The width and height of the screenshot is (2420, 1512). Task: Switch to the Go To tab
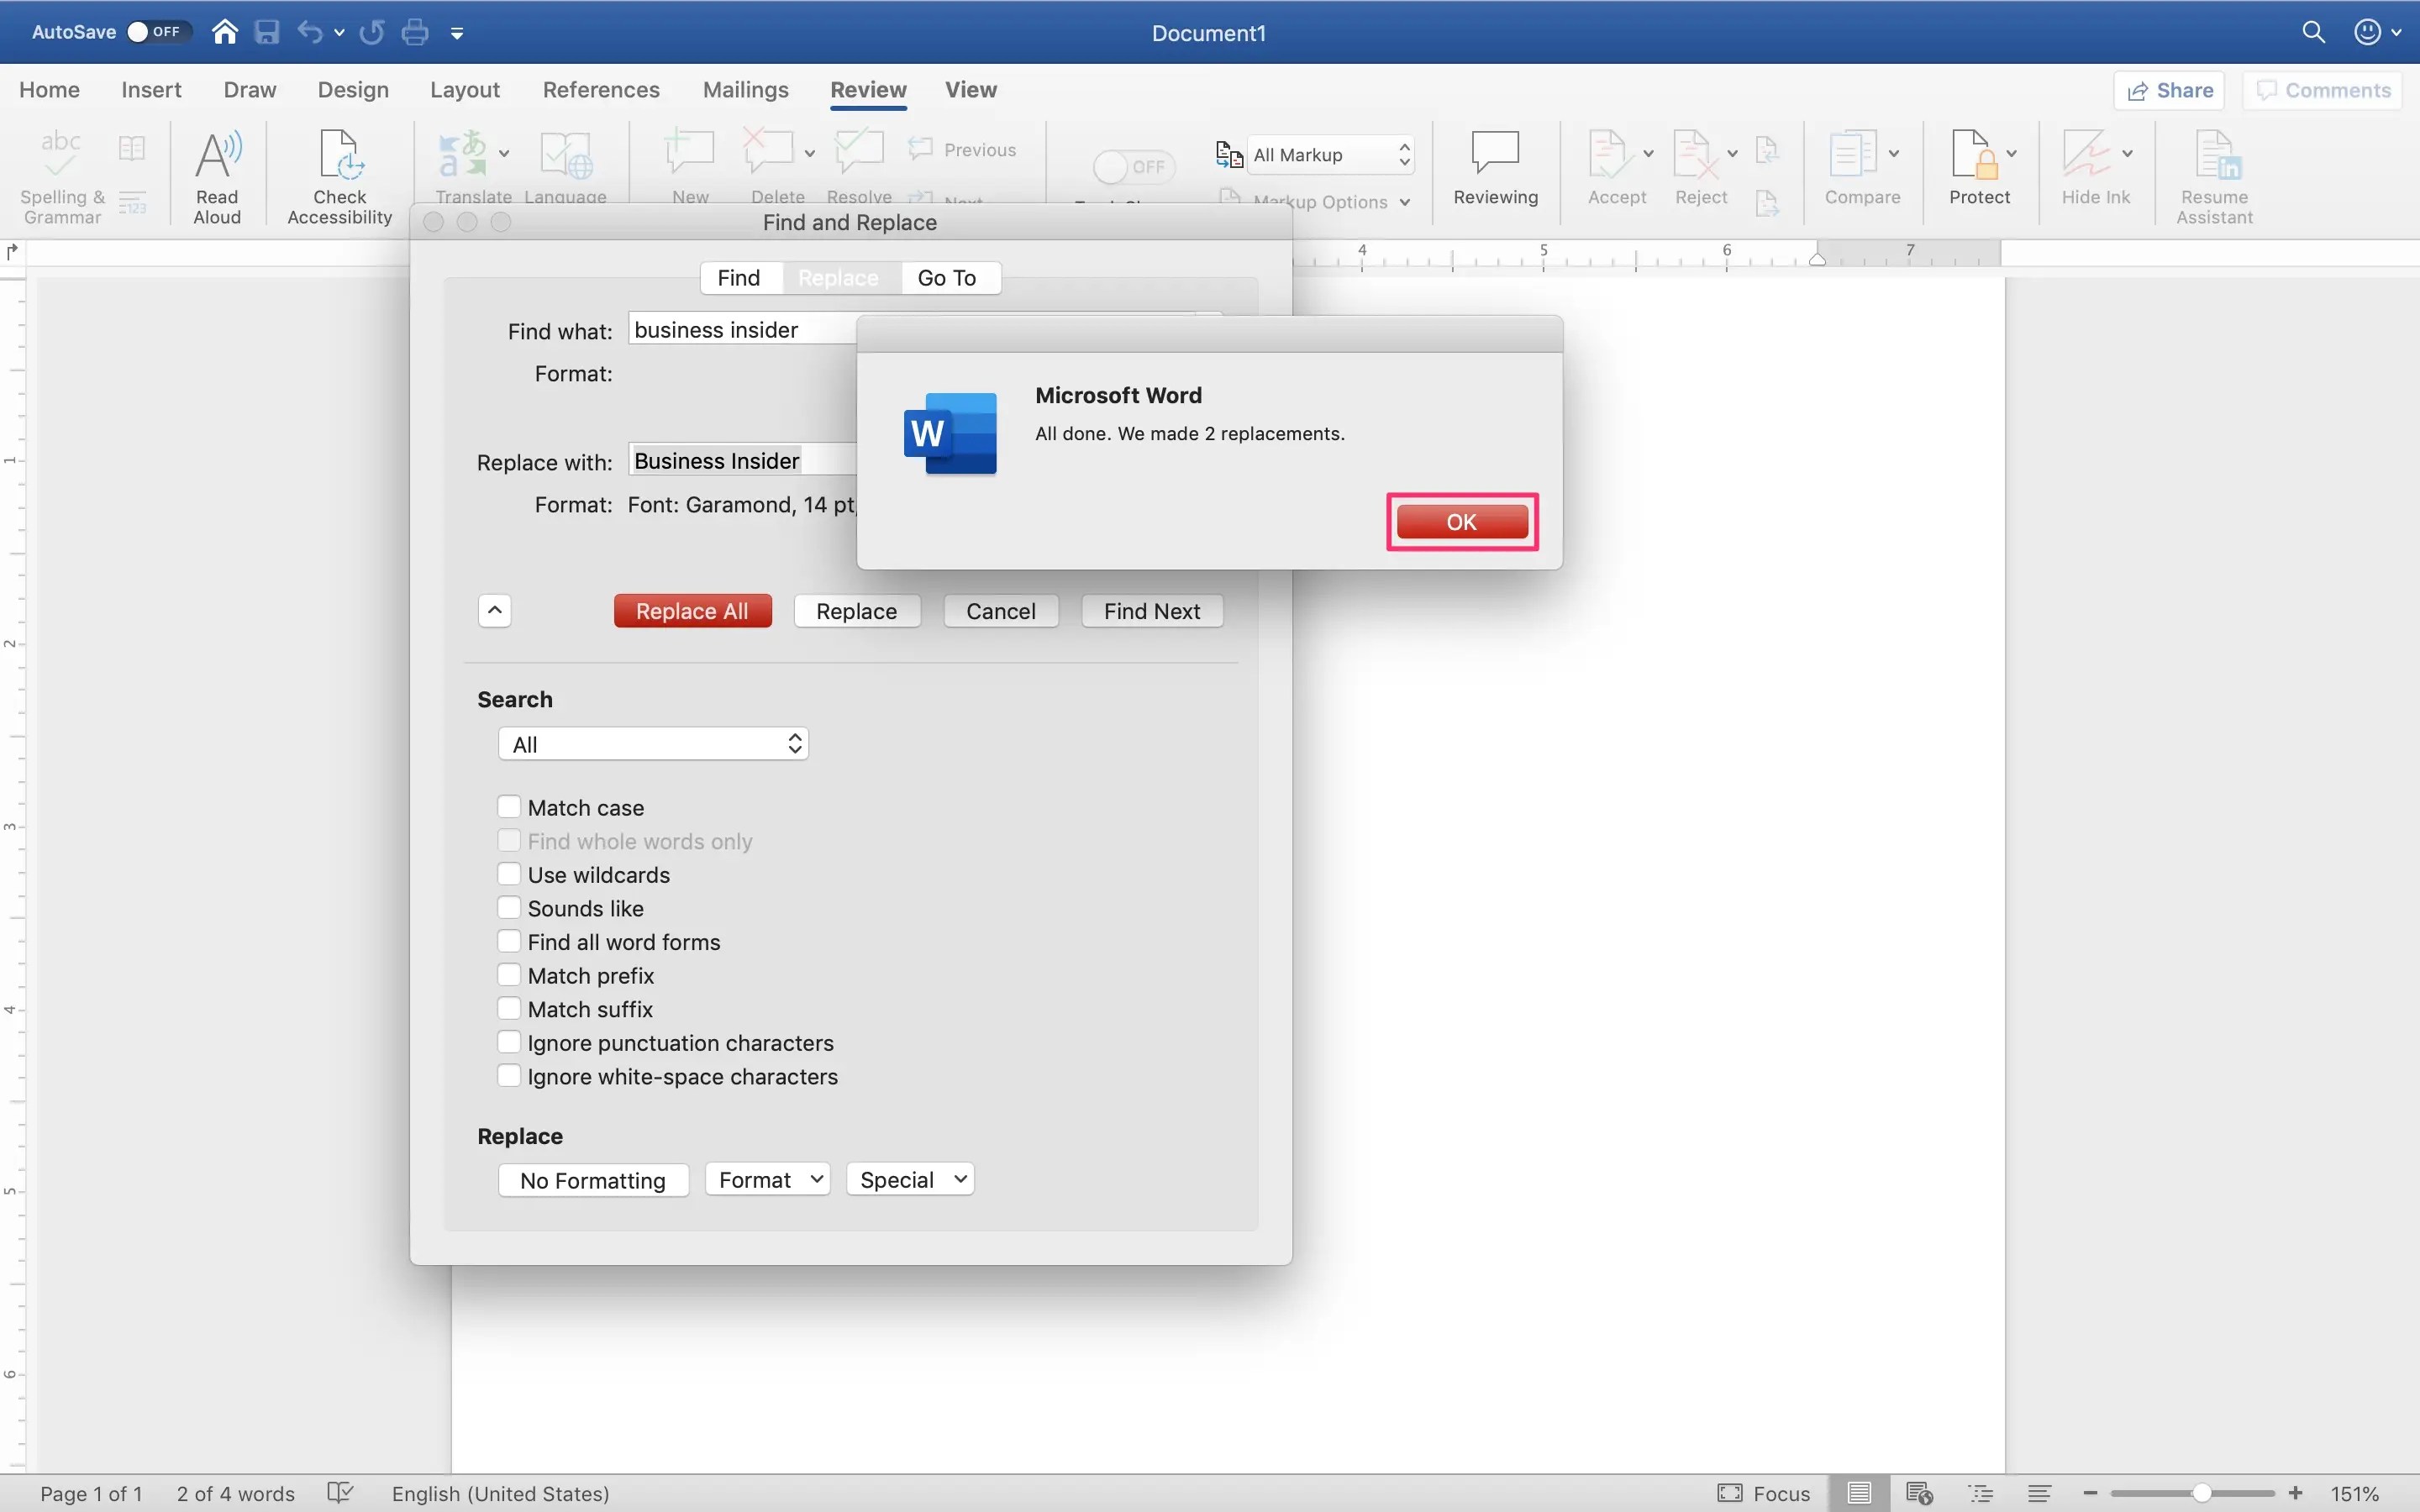[946, 278]
